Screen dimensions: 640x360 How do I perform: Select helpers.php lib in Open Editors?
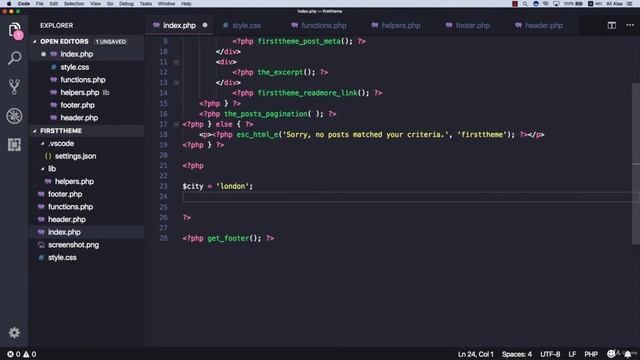pos(87,92)
